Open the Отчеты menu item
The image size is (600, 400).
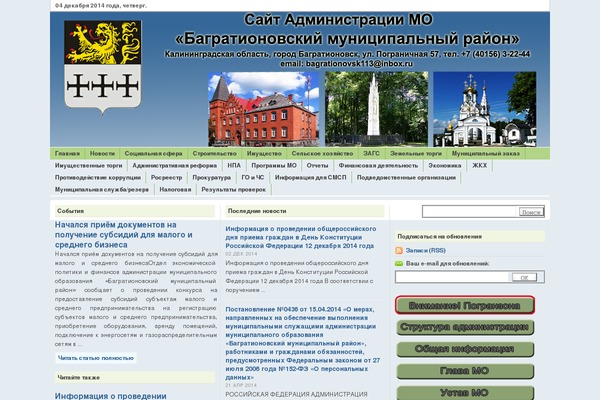pos(317,165)
